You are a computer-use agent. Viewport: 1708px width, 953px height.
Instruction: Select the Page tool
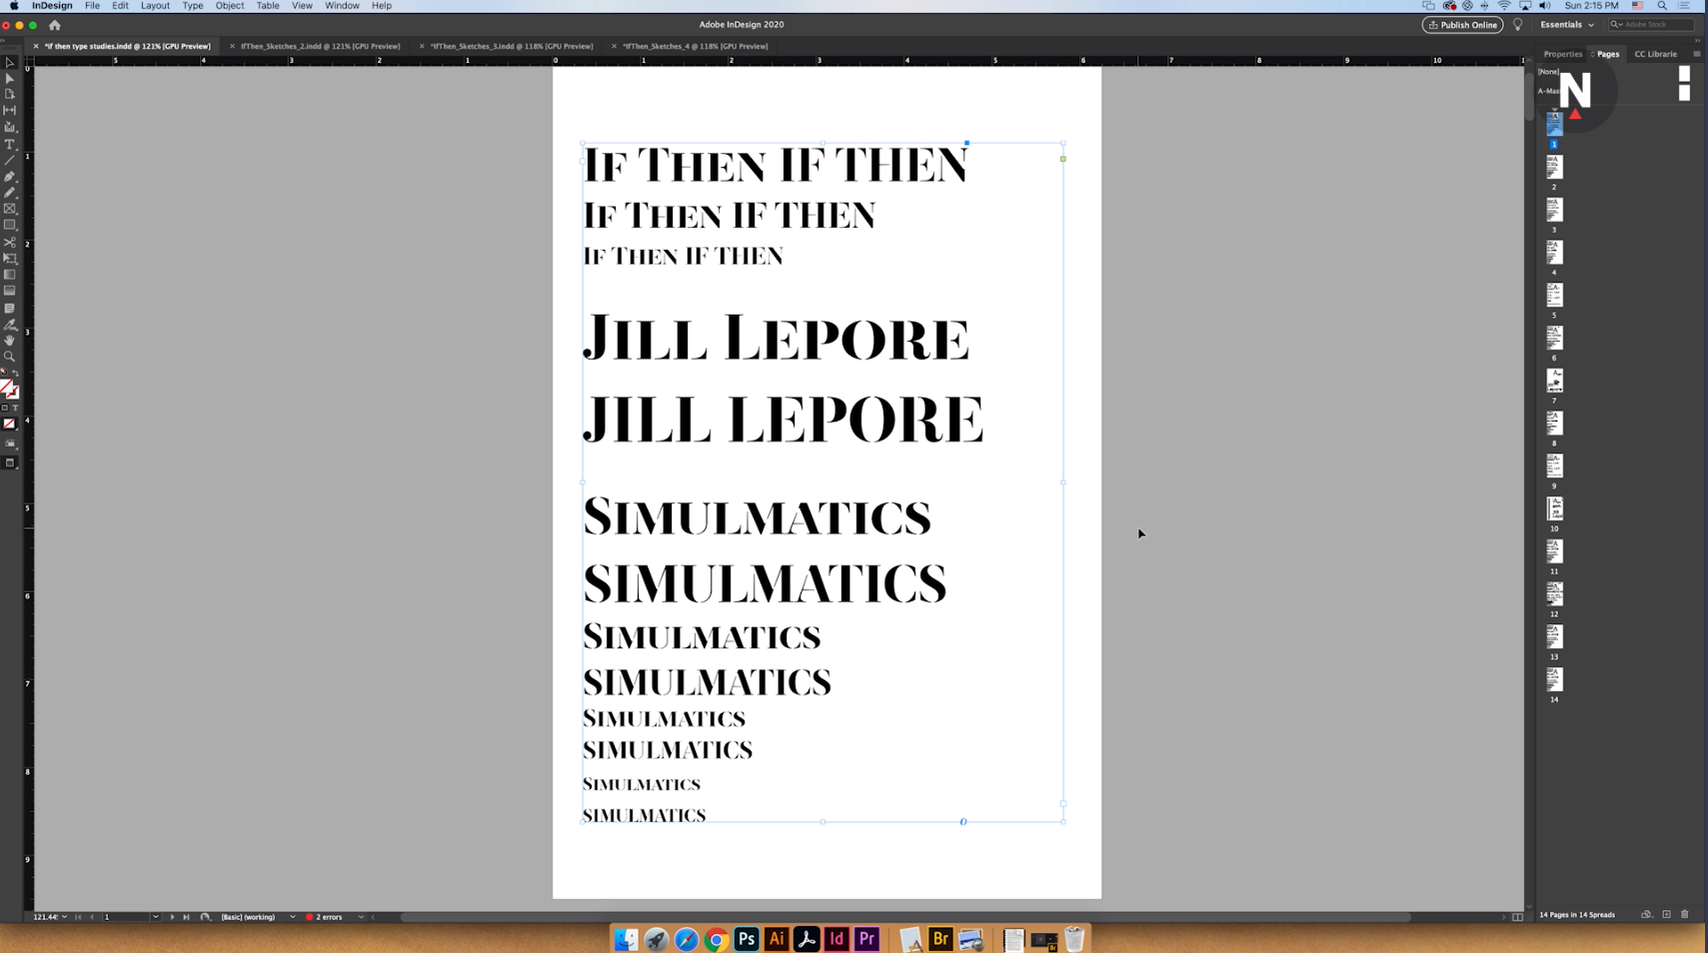point(10,94)
